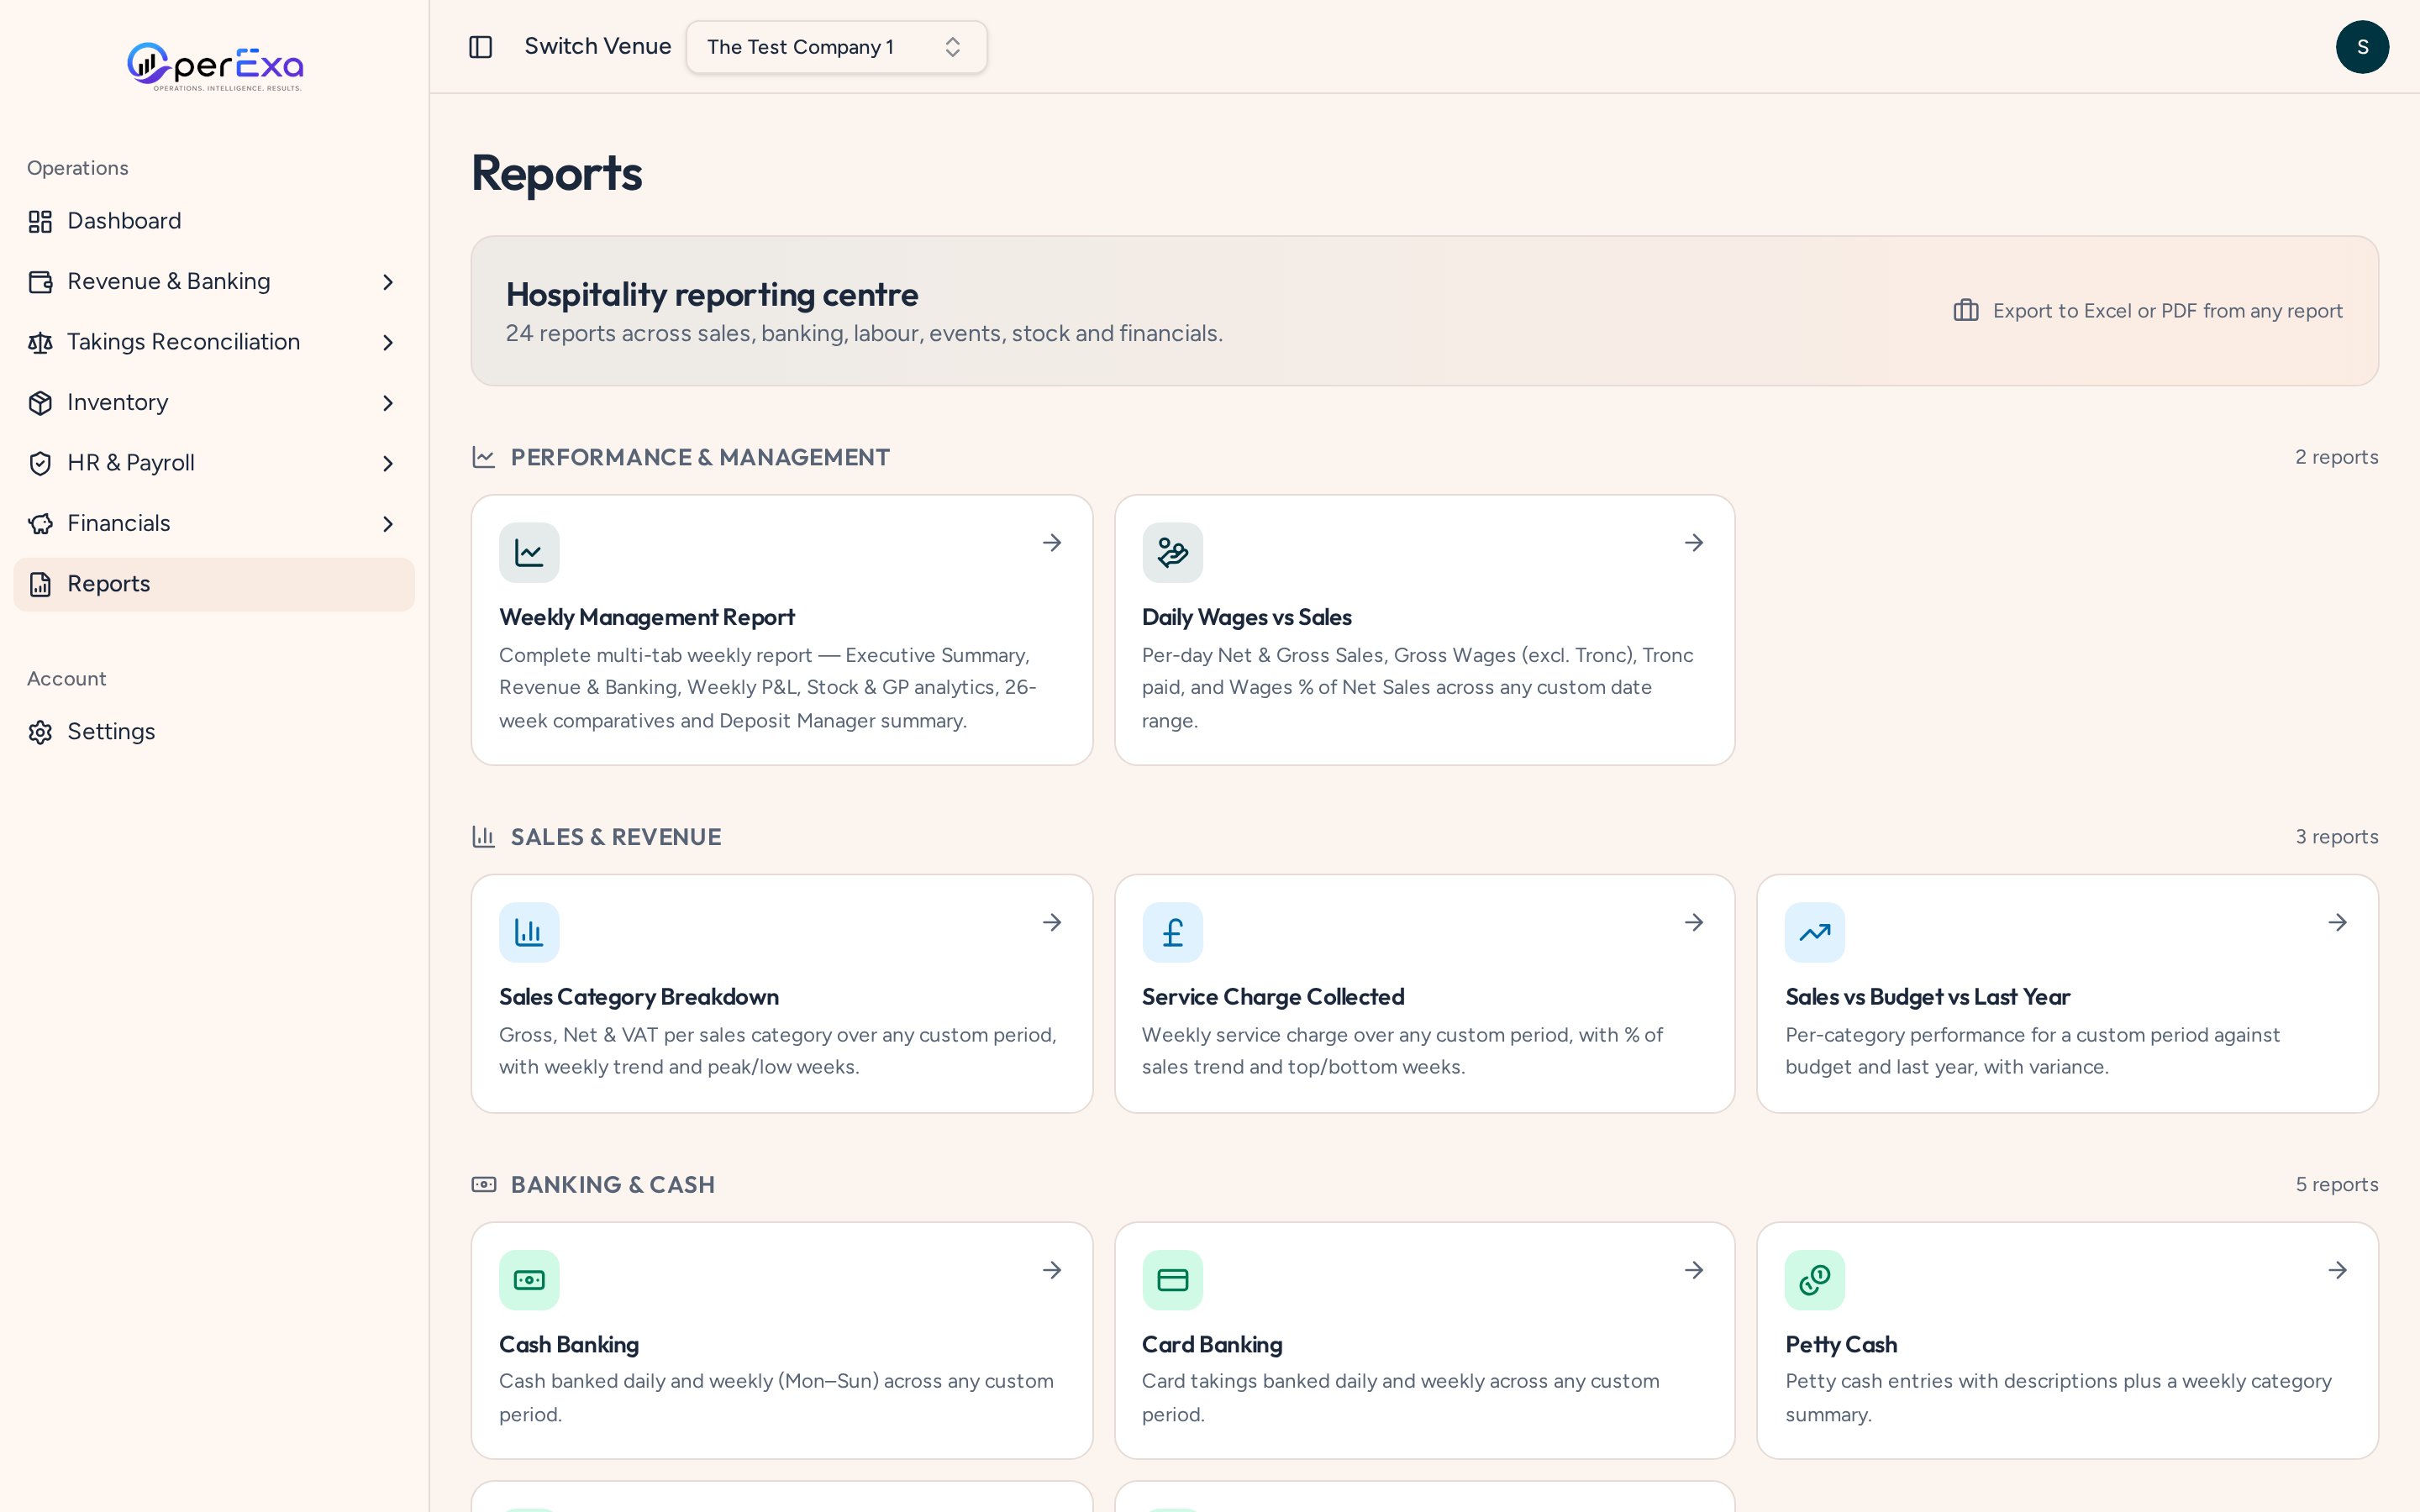
Task: Click the Sales & Revenue section heading
Action: [616, 837]
